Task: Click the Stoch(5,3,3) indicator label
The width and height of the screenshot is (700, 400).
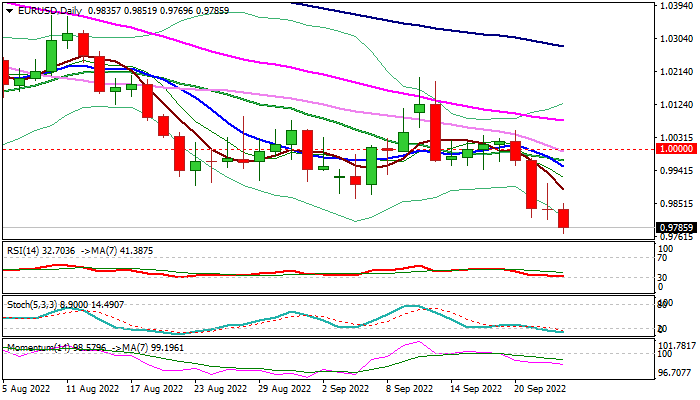Action: 35,302
